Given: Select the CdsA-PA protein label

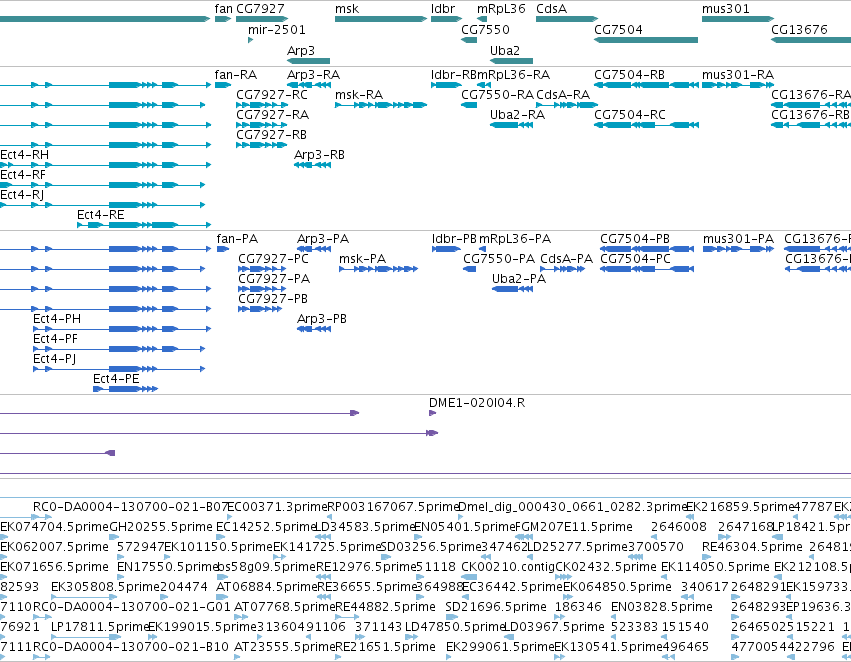Looking at the screenshot, I should click(x=567, y=259).
